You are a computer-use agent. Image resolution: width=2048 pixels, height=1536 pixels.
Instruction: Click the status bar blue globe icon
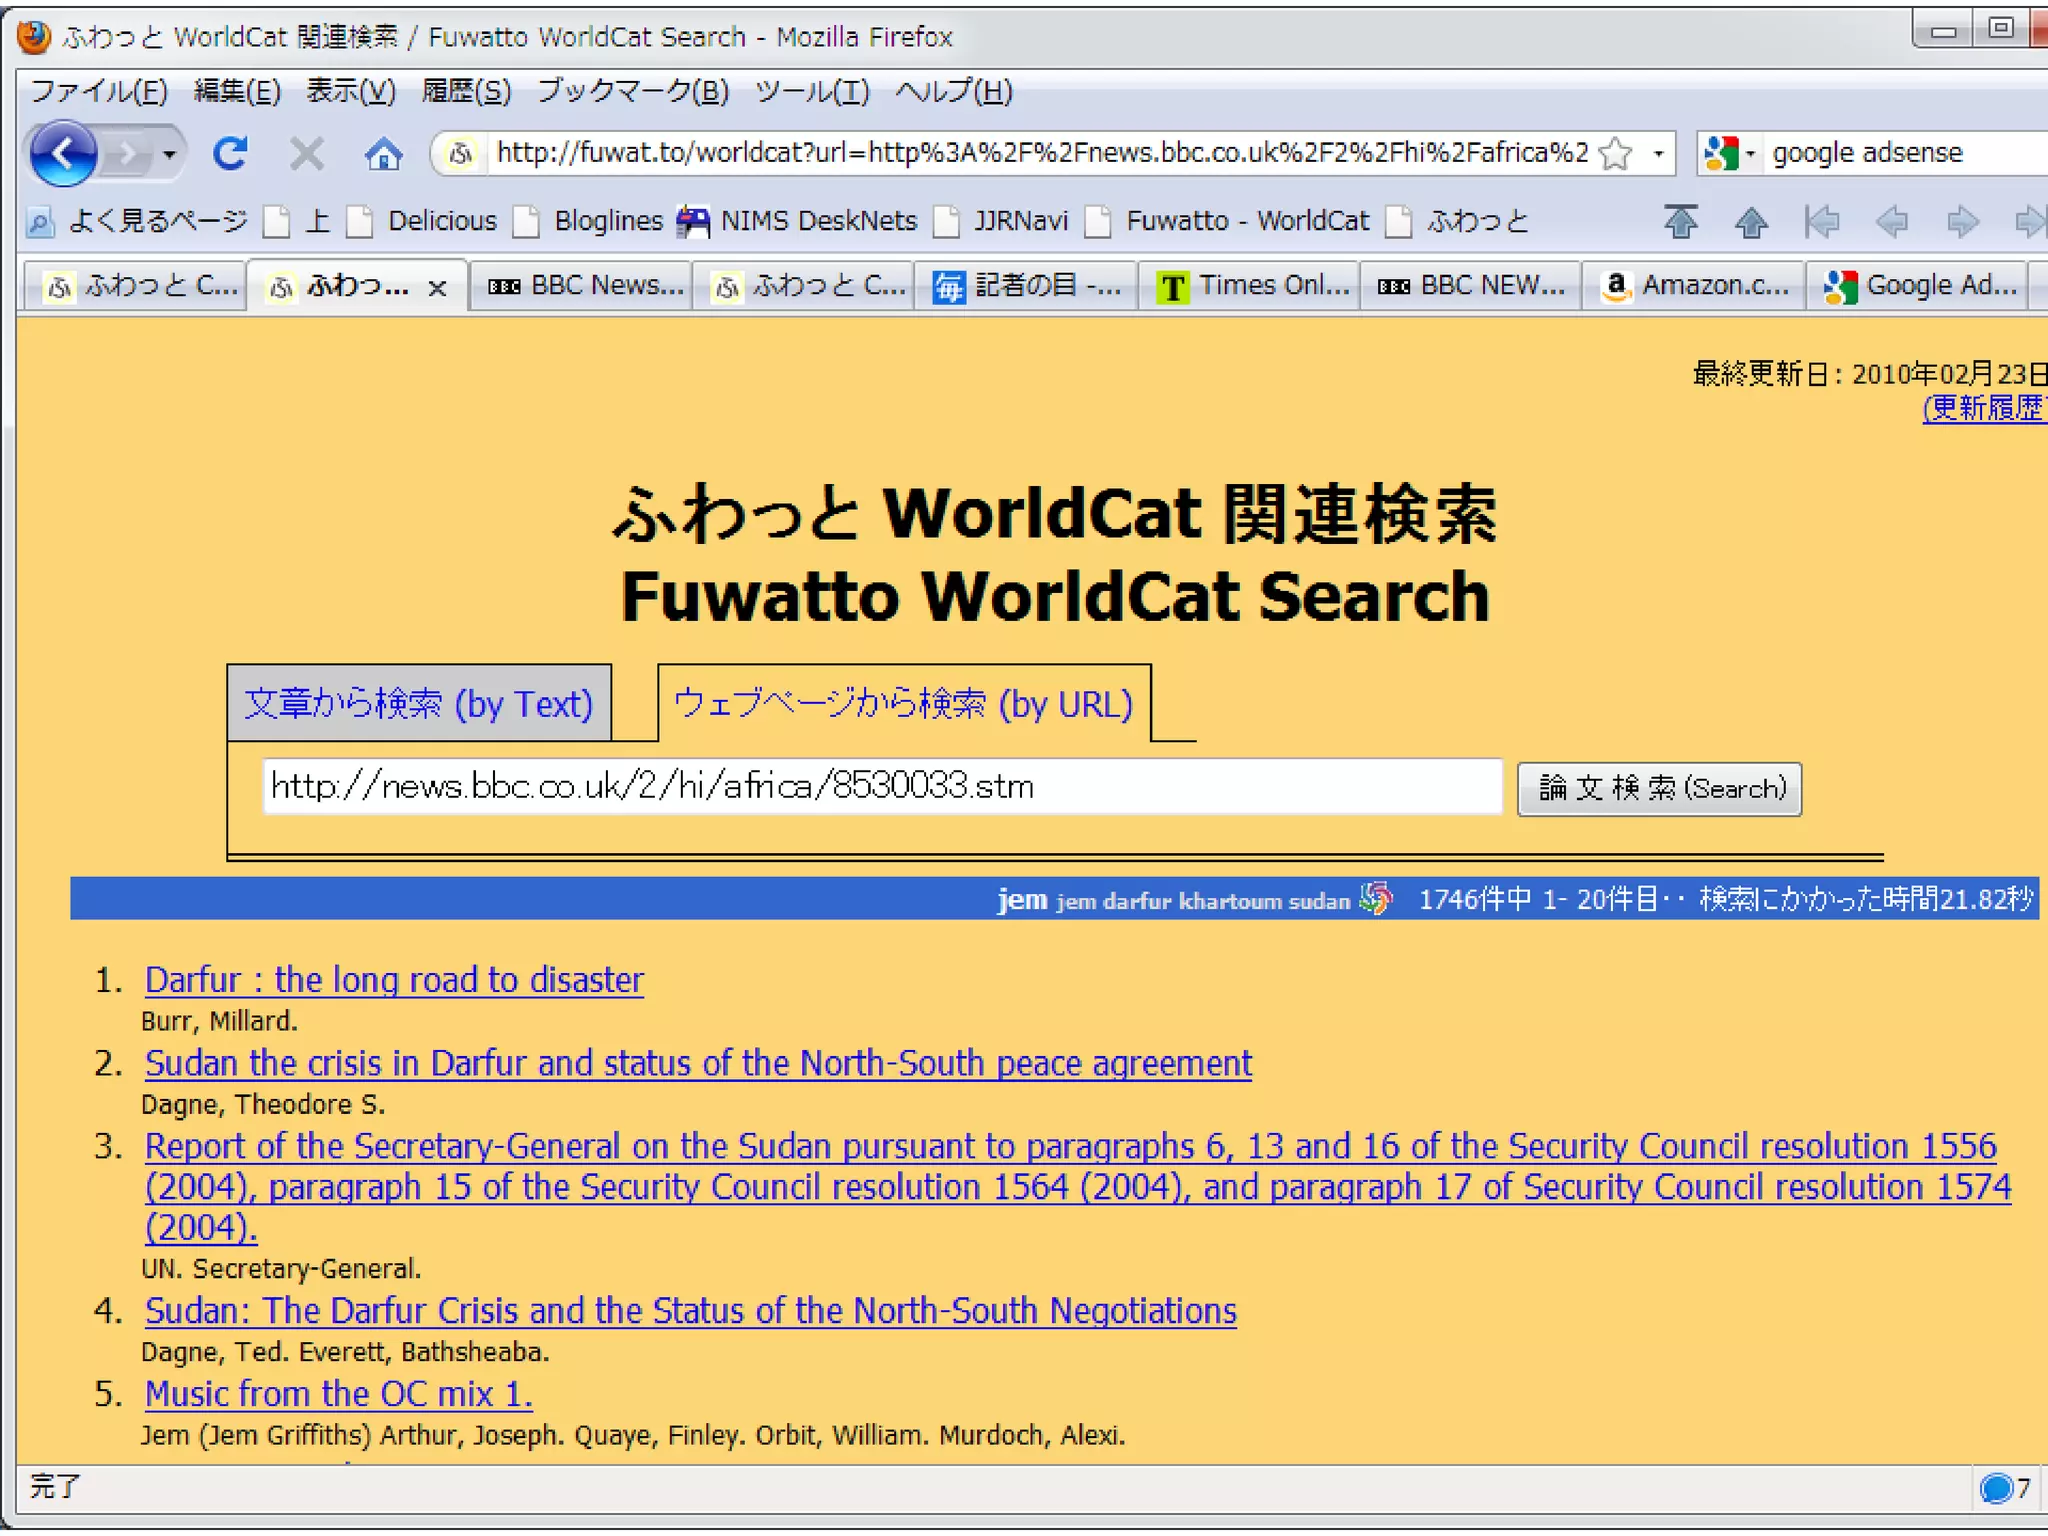point(1996,1488)
